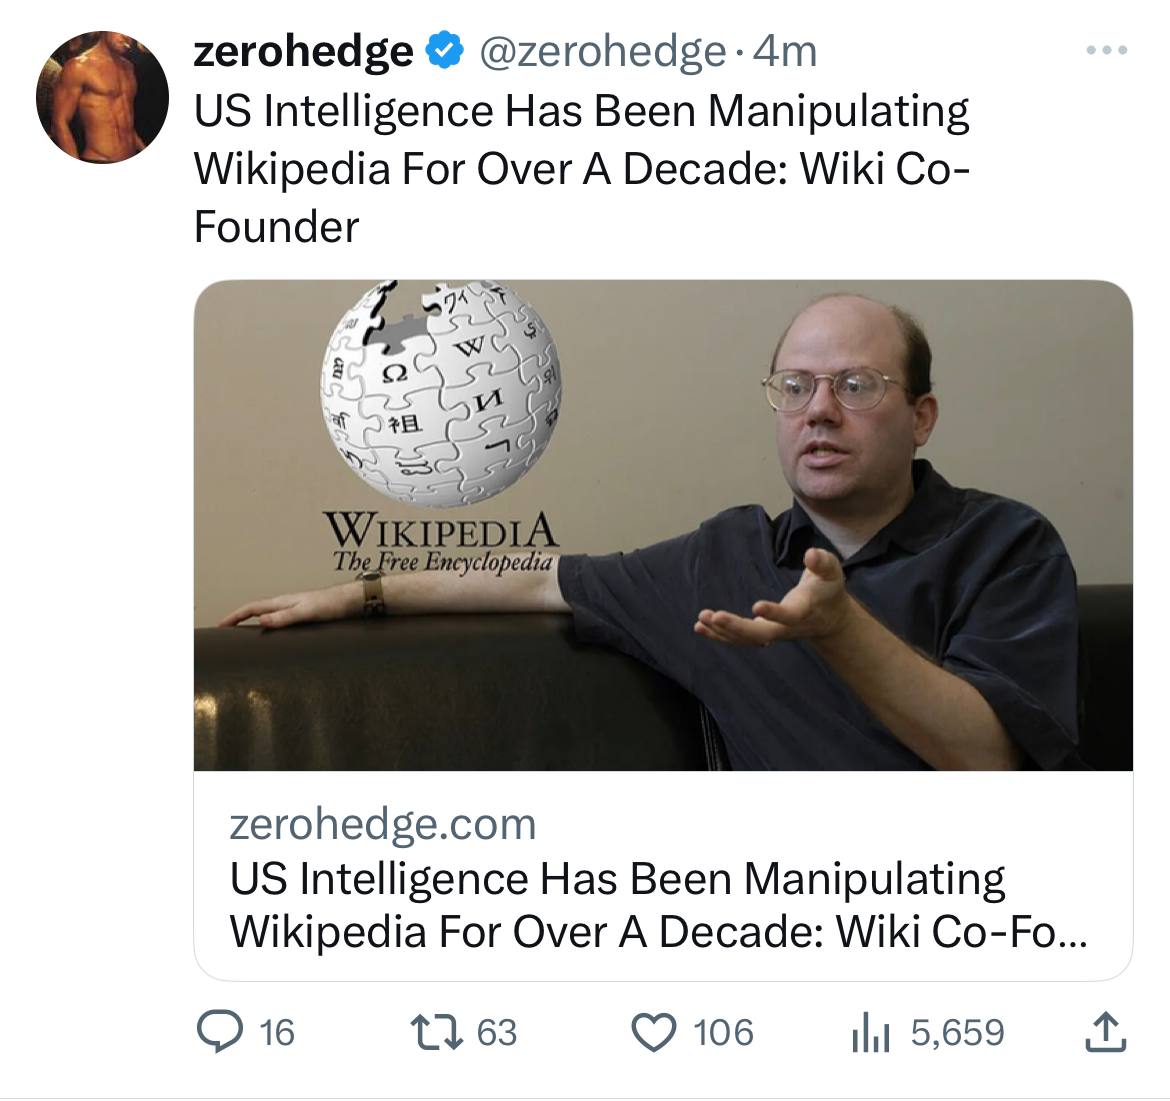Open the link card preview image
Image resolution: width=1170 pixels, height=1101 pixels.
tap(663, 525)
